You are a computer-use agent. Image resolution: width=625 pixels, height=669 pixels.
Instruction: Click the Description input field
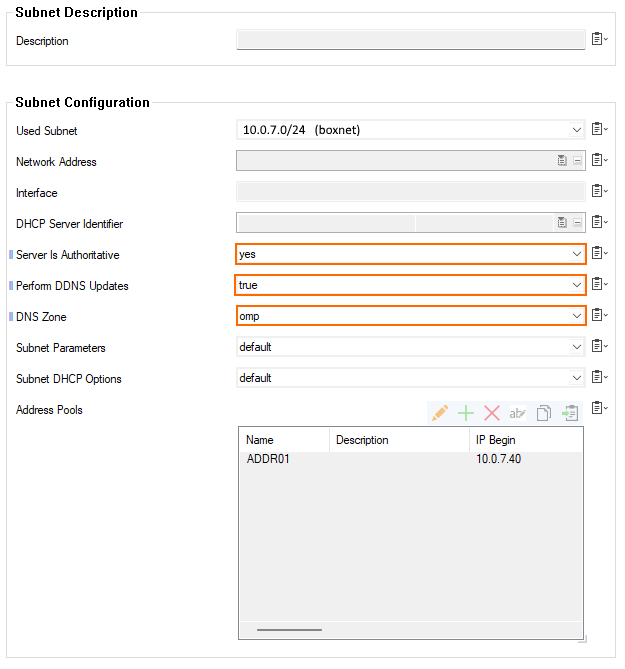[411, 40]
